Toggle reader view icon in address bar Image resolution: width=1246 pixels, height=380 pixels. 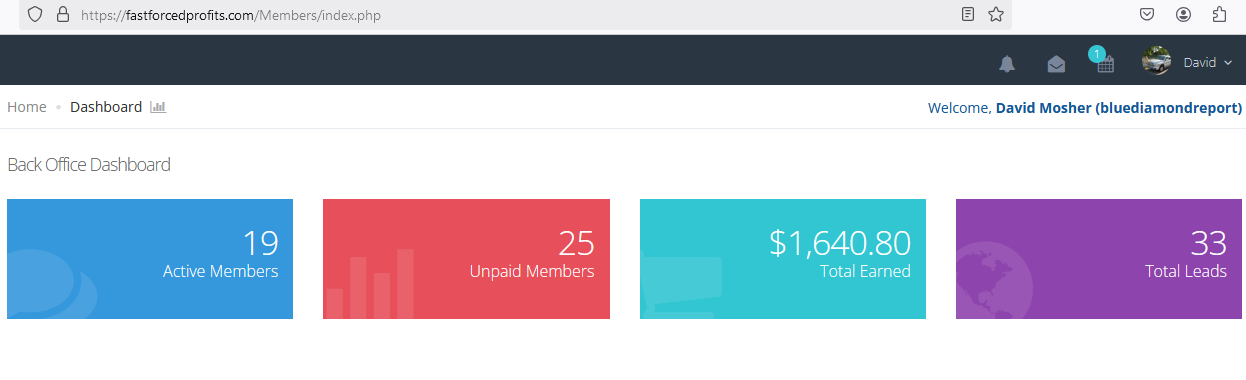click(x=967, y=14)
